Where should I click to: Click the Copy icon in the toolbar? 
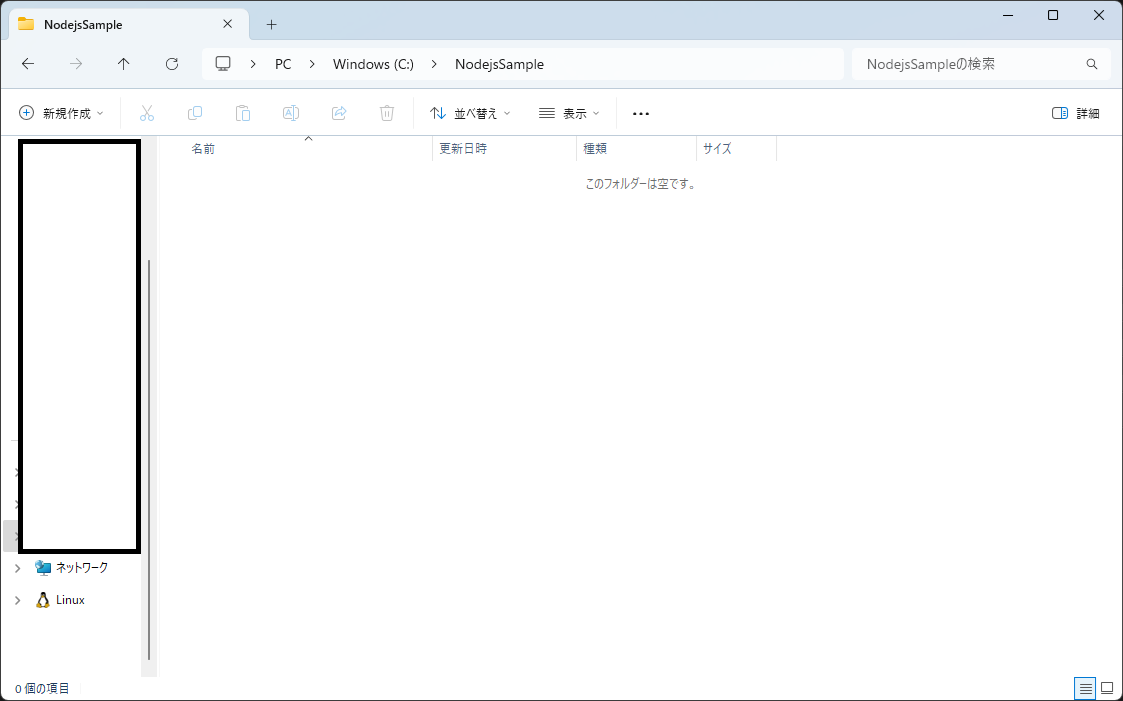tap(195, 112)
